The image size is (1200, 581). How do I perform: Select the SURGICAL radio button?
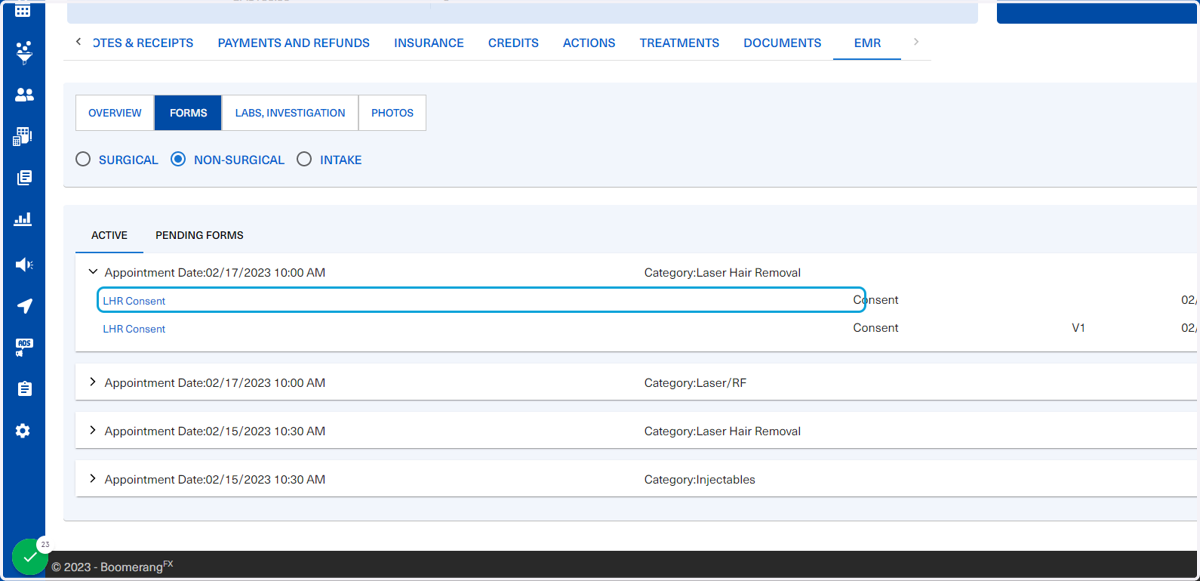(x=83, y=159)
